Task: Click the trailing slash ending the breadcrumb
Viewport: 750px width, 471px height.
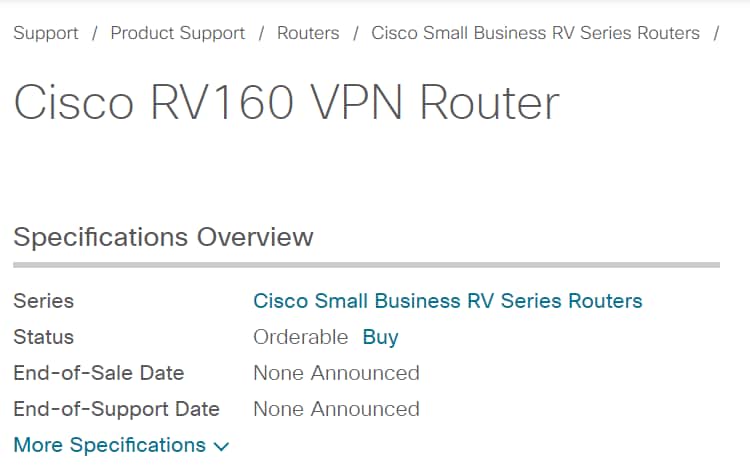Action: [716, 33]
